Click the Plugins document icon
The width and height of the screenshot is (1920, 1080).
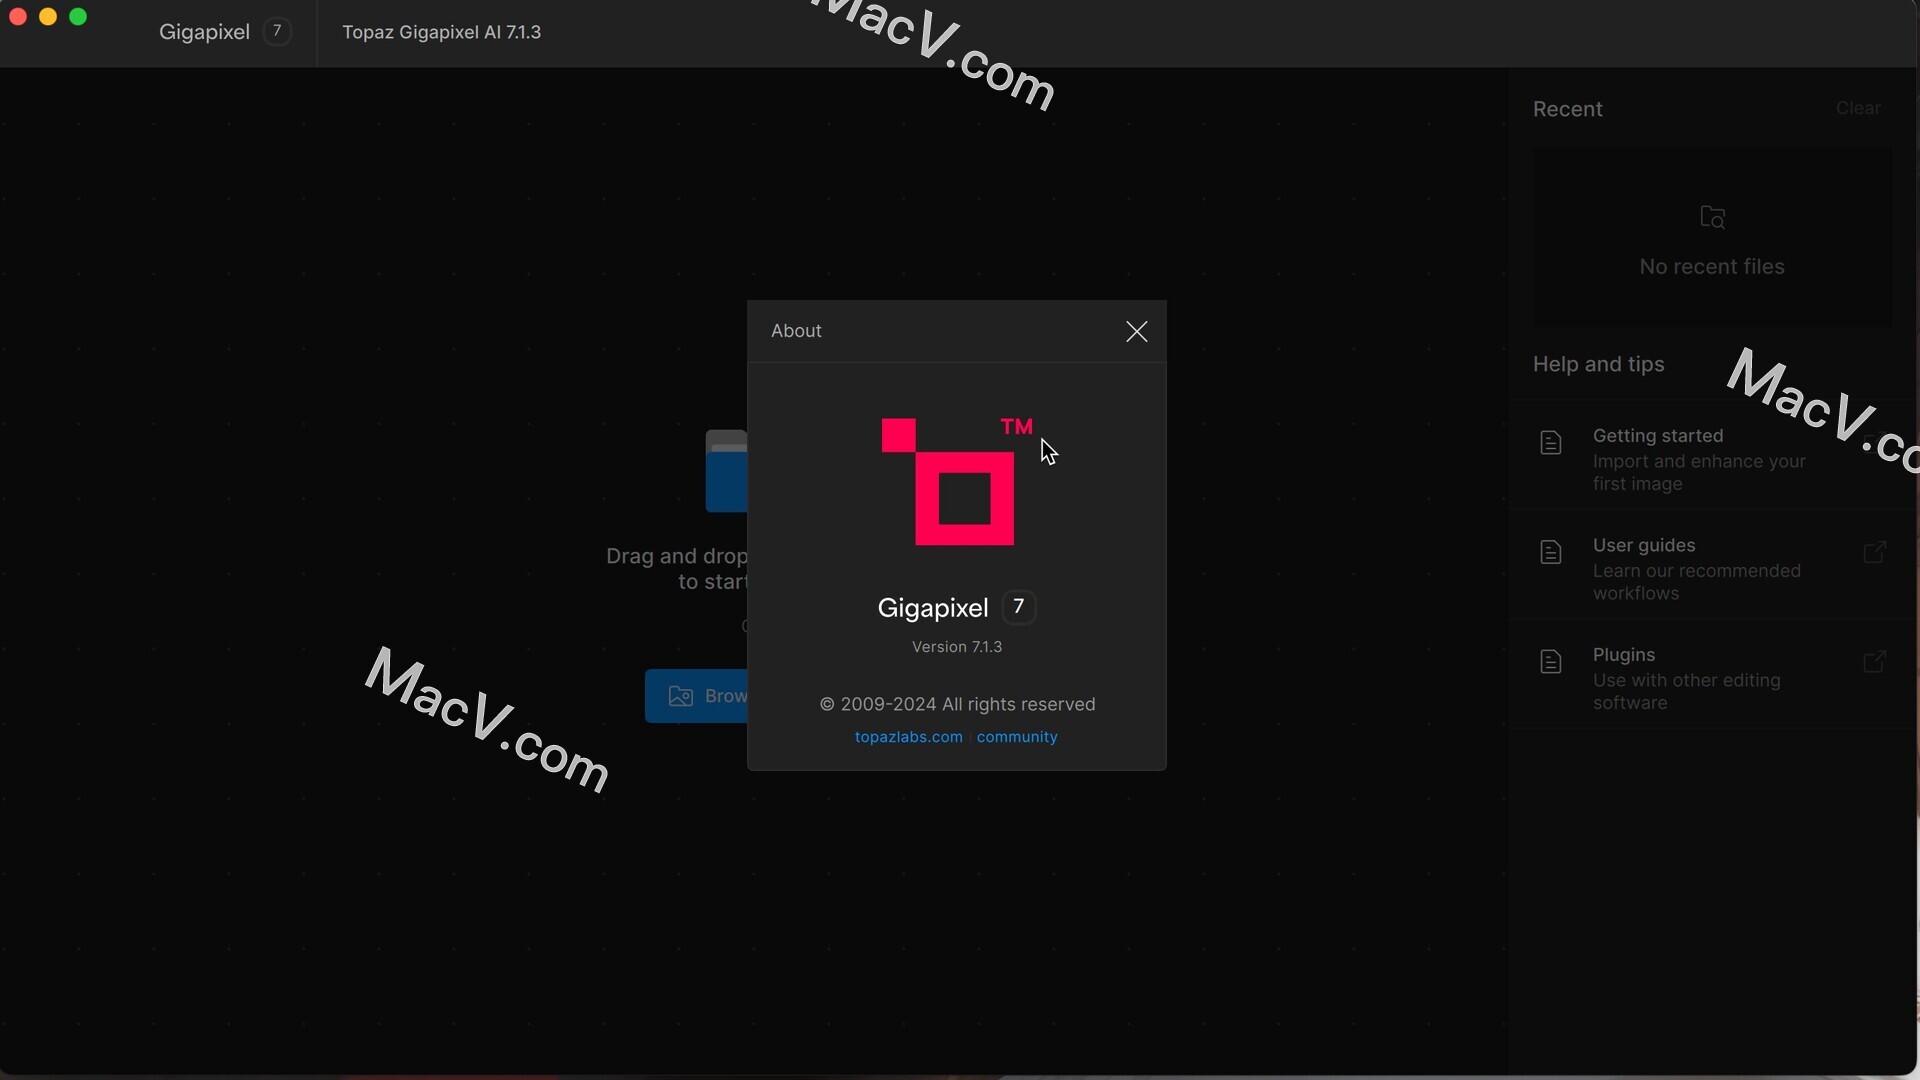point(1551,662)
